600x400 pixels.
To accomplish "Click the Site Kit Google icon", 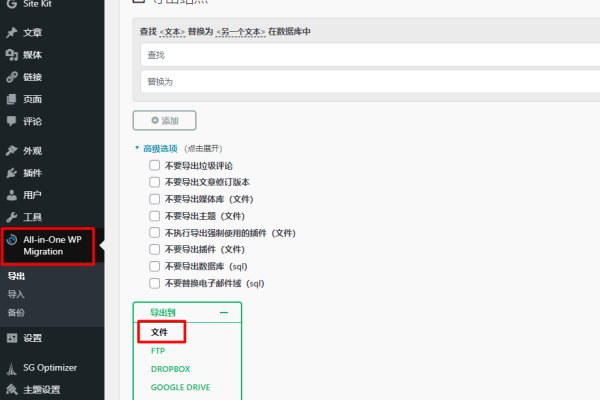I will pos(11,4).
